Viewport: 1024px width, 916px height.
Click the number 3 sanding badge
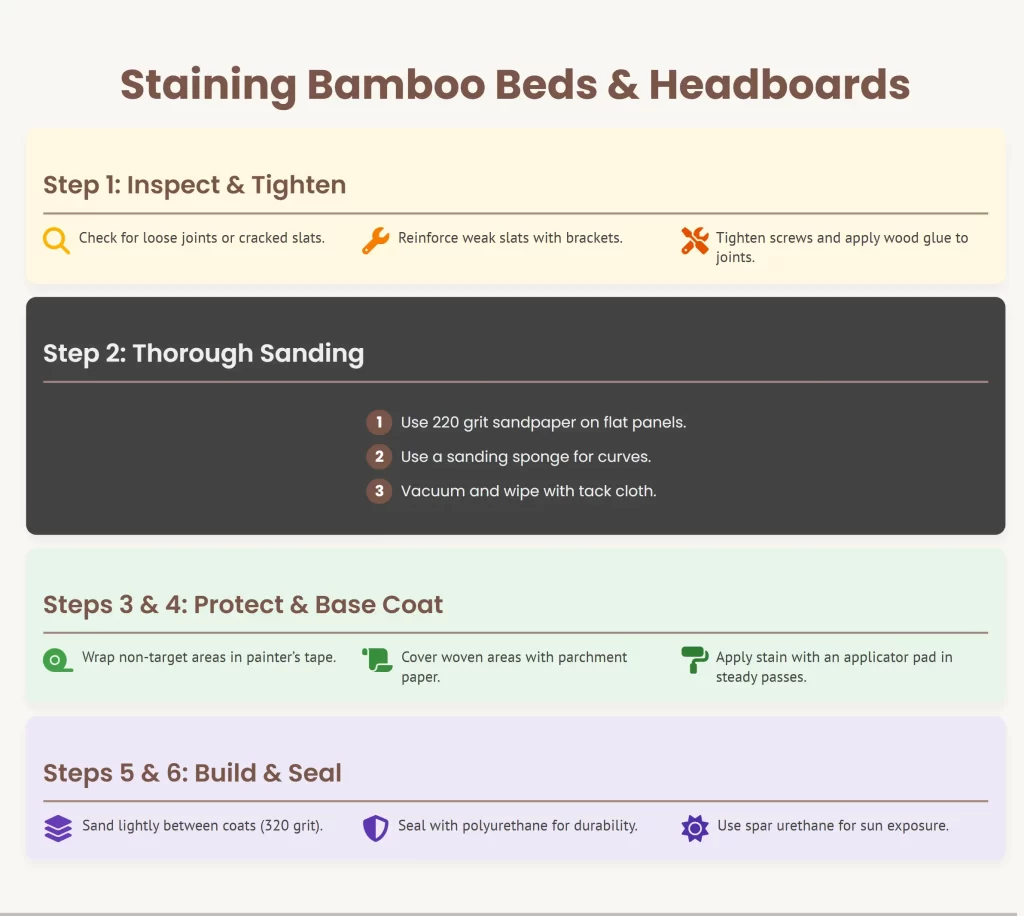[x=379, y=491]
